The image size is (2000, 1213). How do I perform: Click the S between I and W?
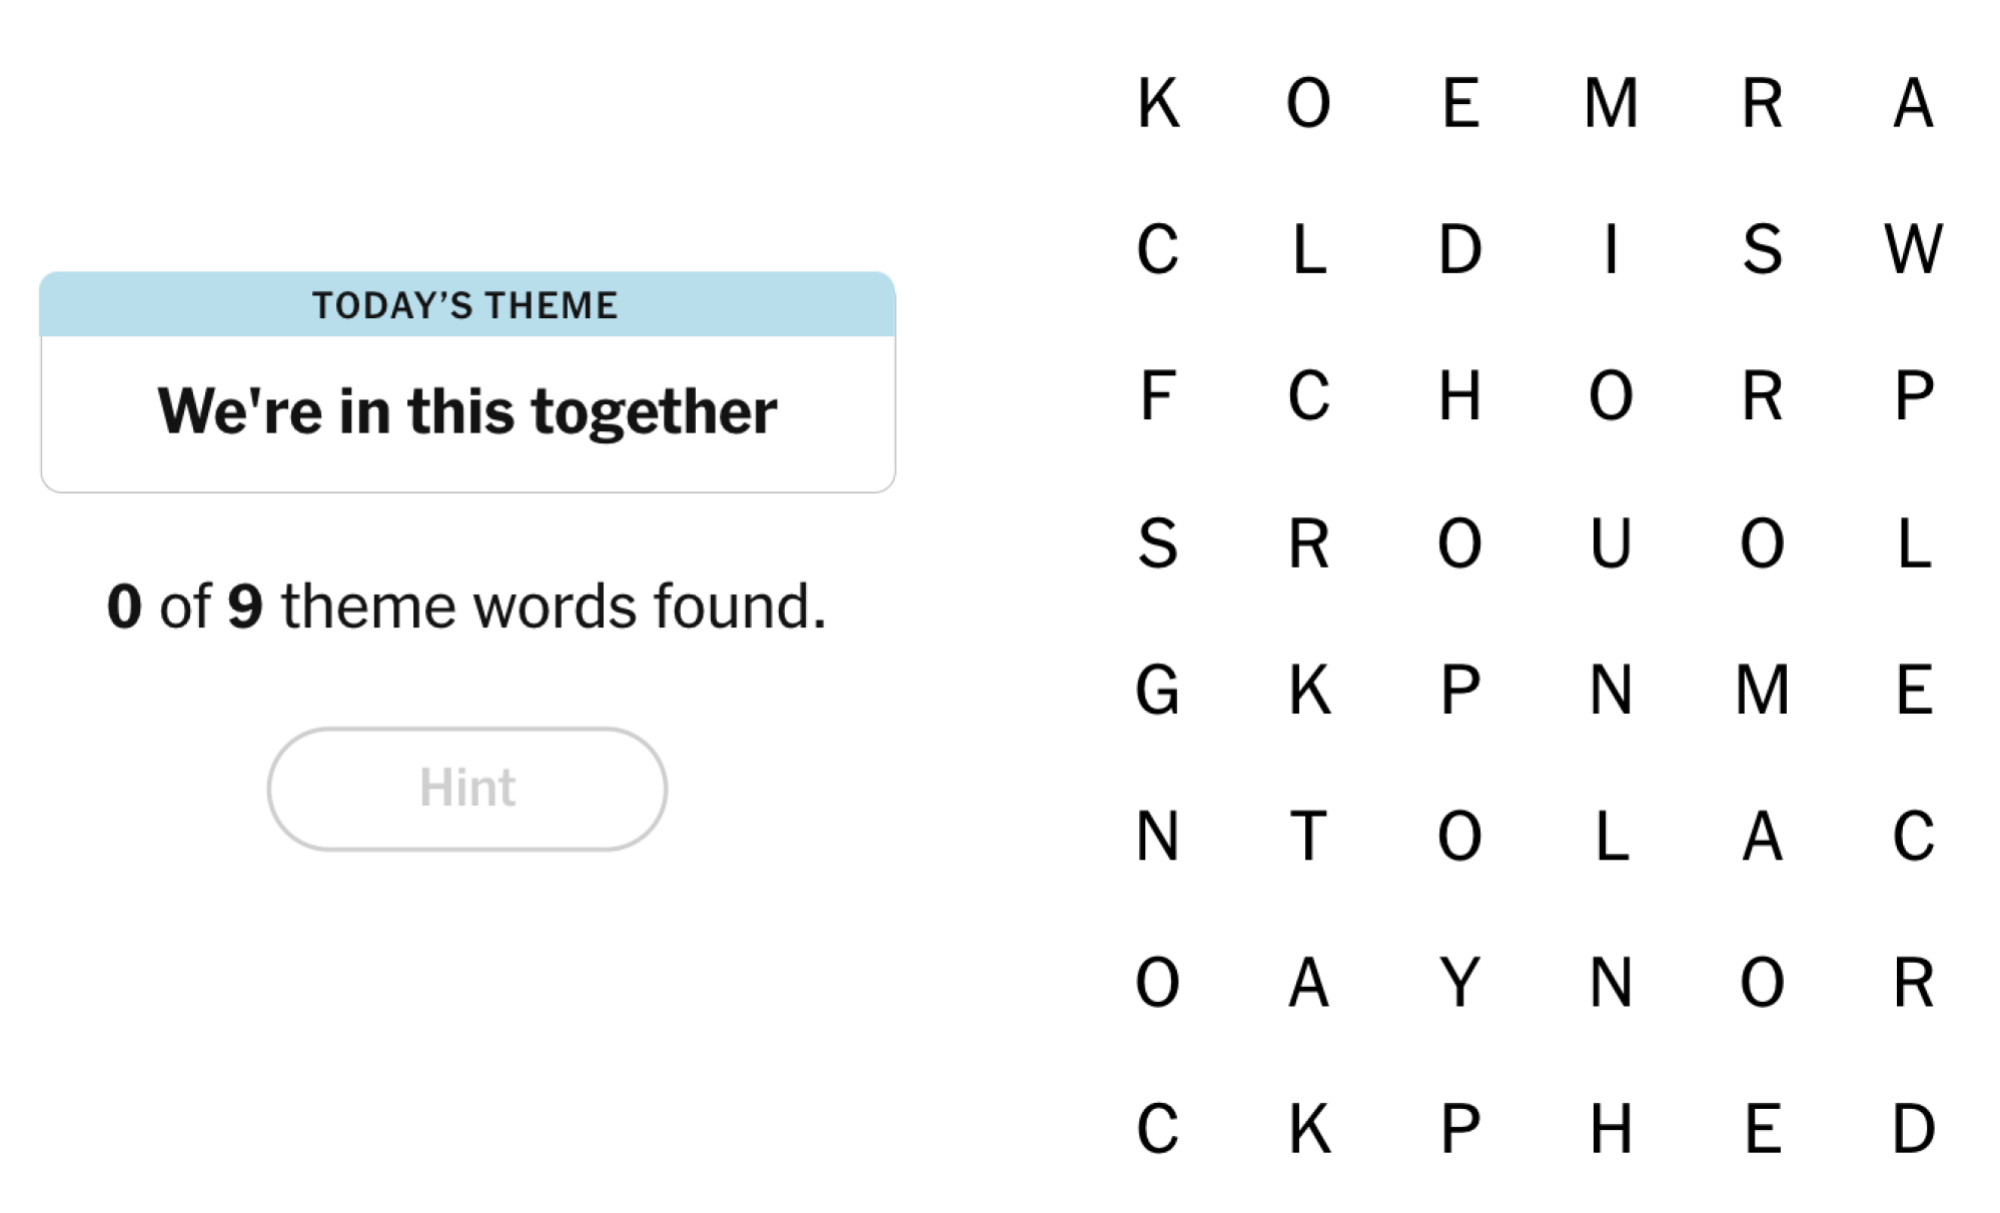coord(1762,249)
